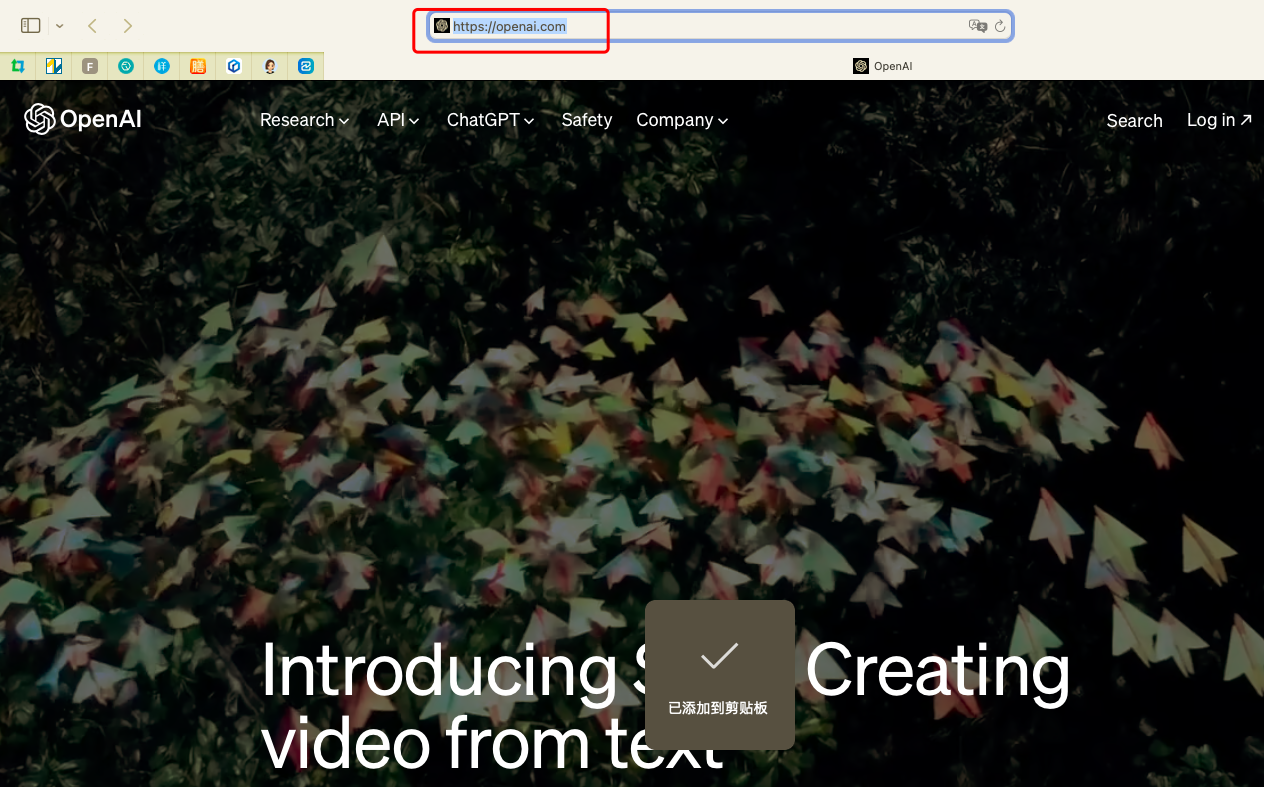Toggle the Safari sidebar
1264x787 pixels.
pos(30,26)
